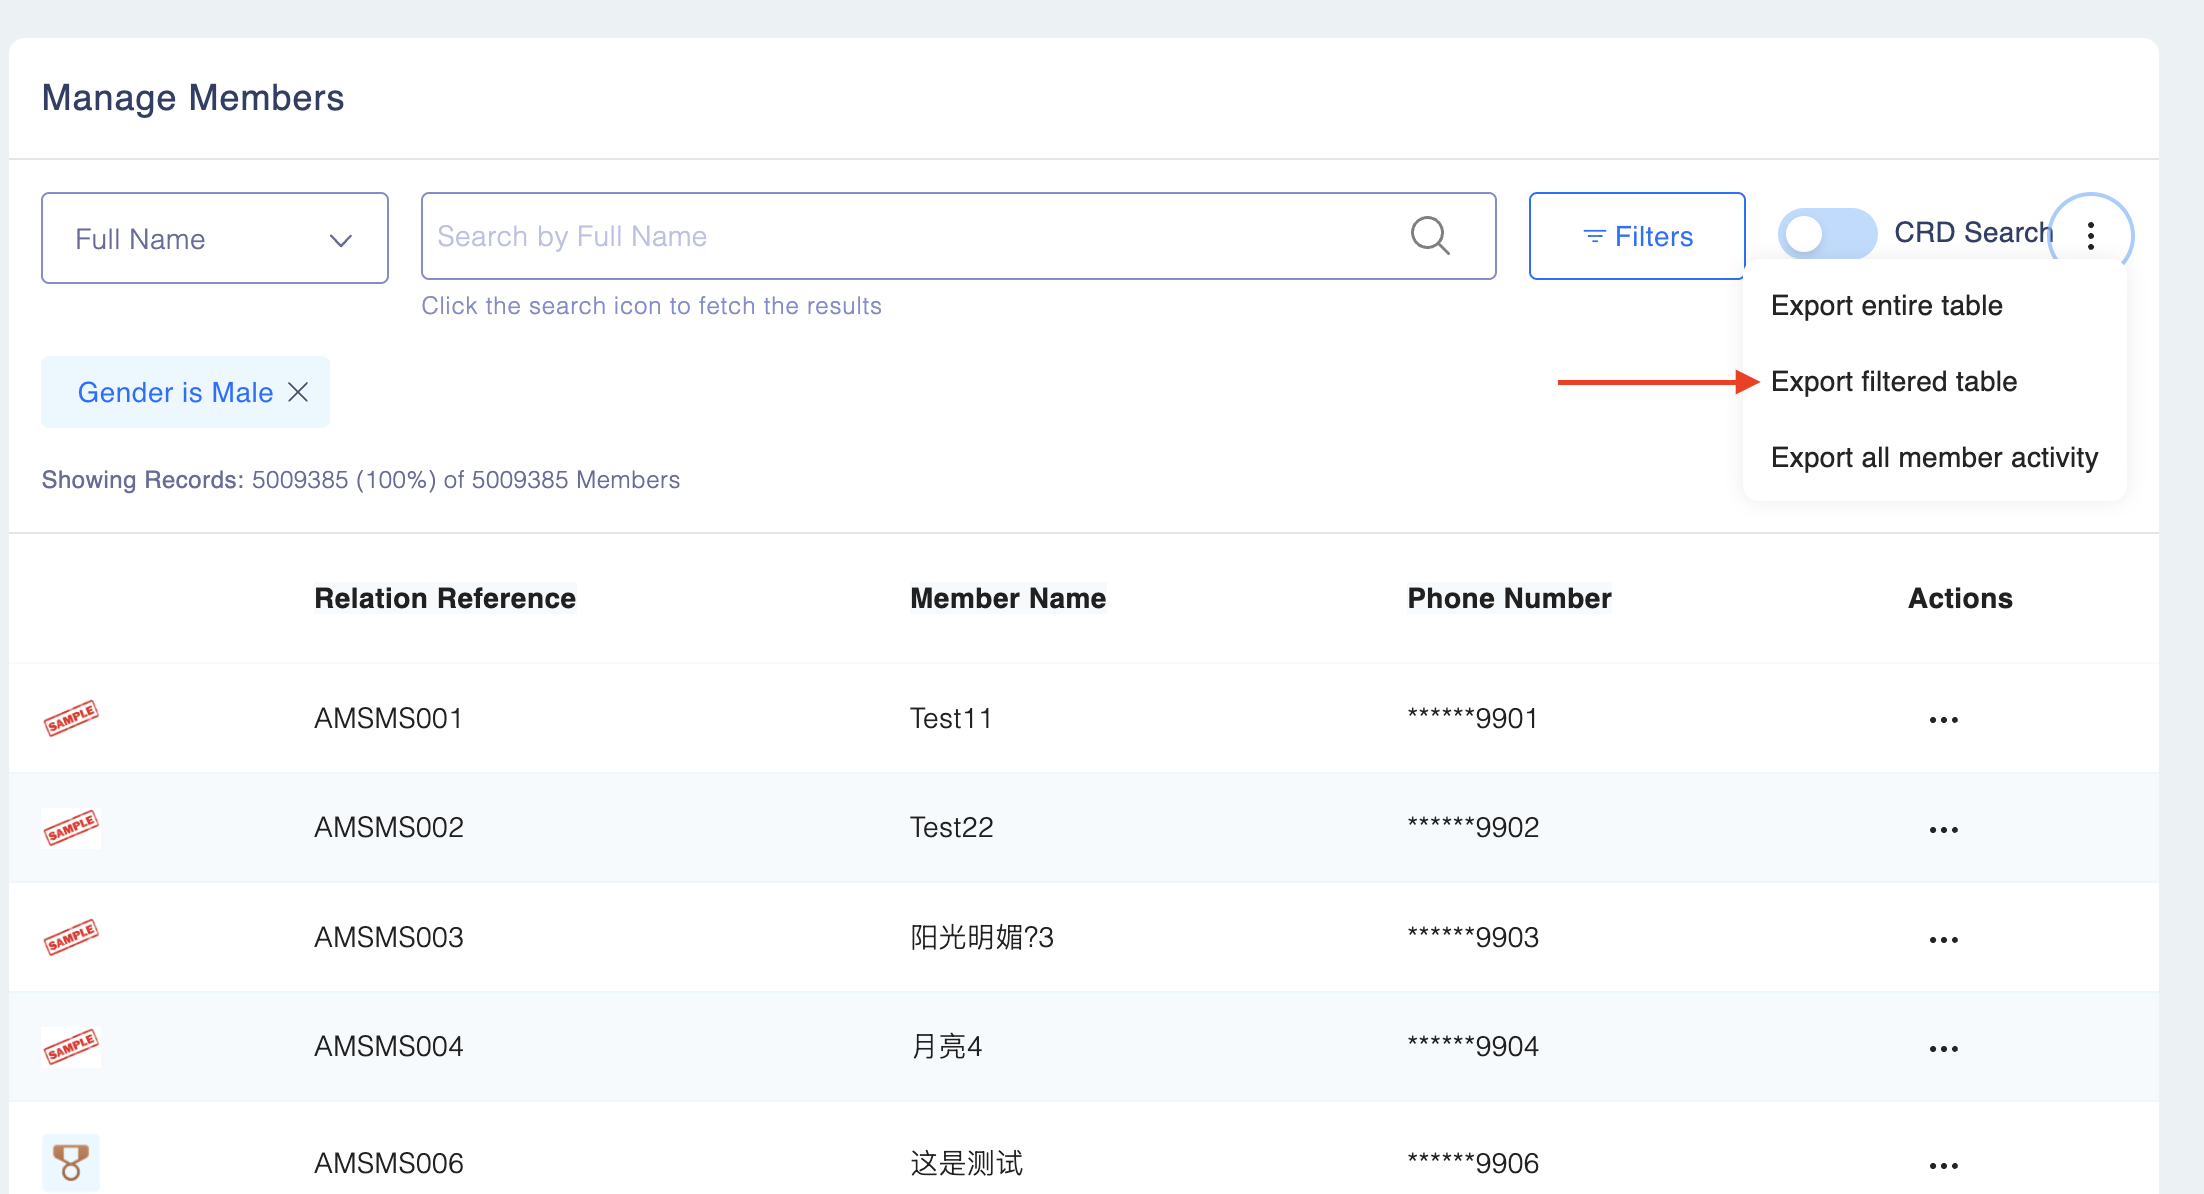Click the Full Name dropdown chevron arrow

click(x=341, y=240)
